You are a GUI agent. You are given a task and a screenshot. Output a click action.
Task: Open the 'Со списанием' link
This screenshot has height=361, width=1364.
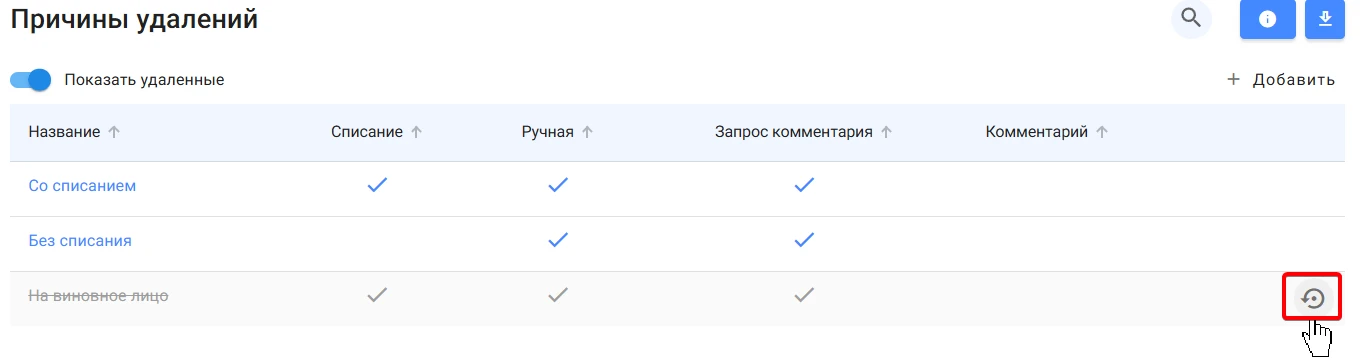click(82, 186)
